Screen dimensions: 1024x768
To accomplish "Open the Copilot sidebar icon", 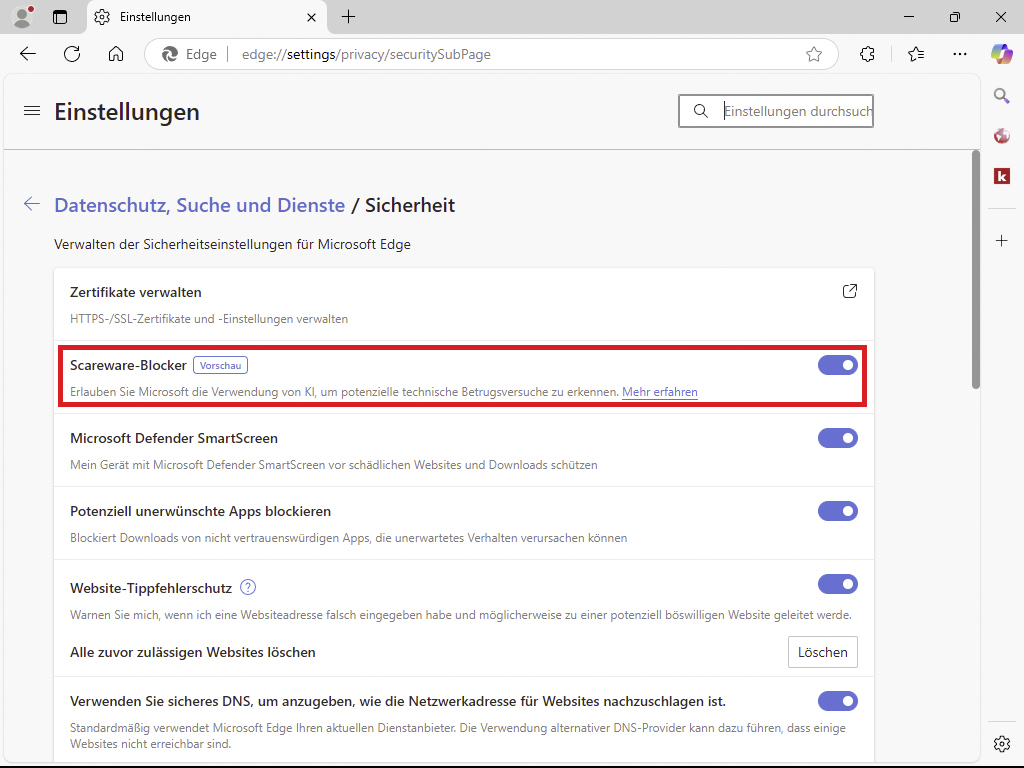I will (1002, 54).
